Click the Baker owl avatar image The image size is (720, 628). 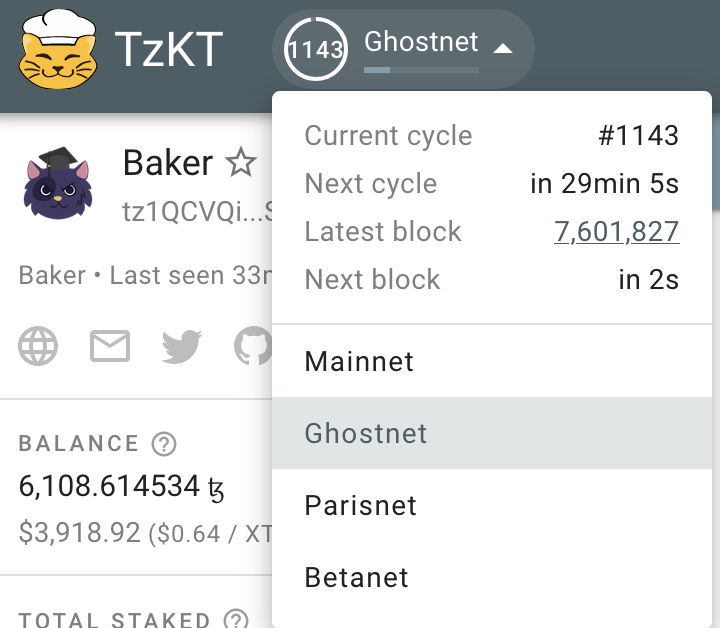(x=57, y=182)
